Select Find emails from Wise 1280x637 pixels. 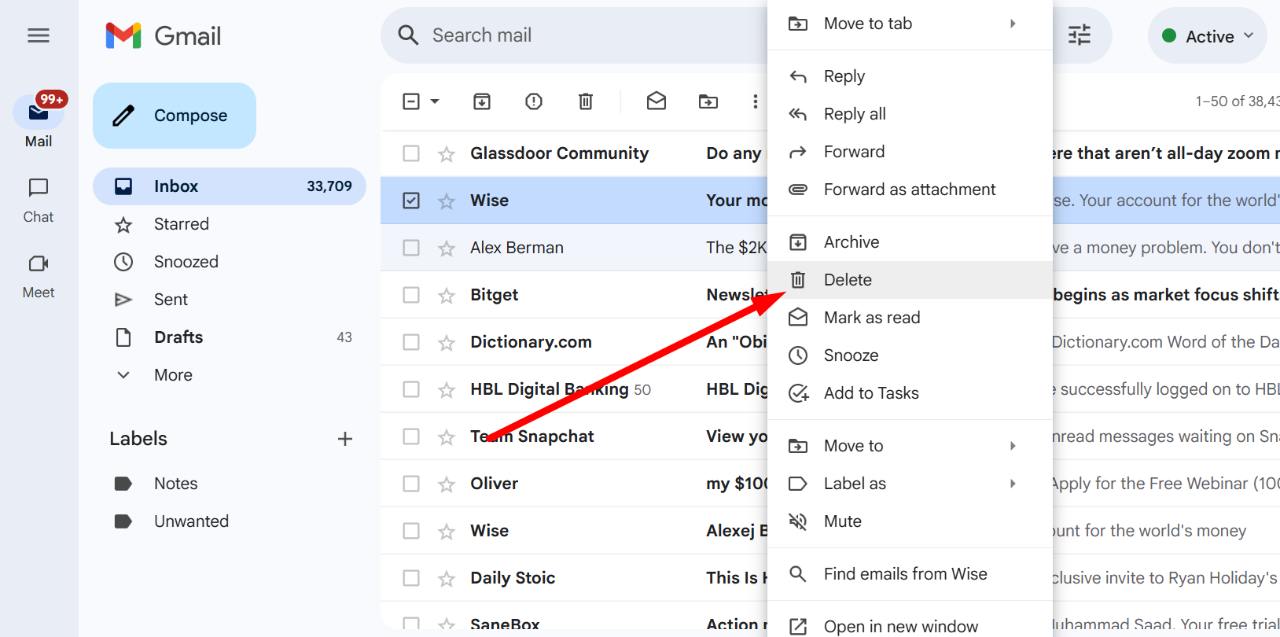[910, 574]
